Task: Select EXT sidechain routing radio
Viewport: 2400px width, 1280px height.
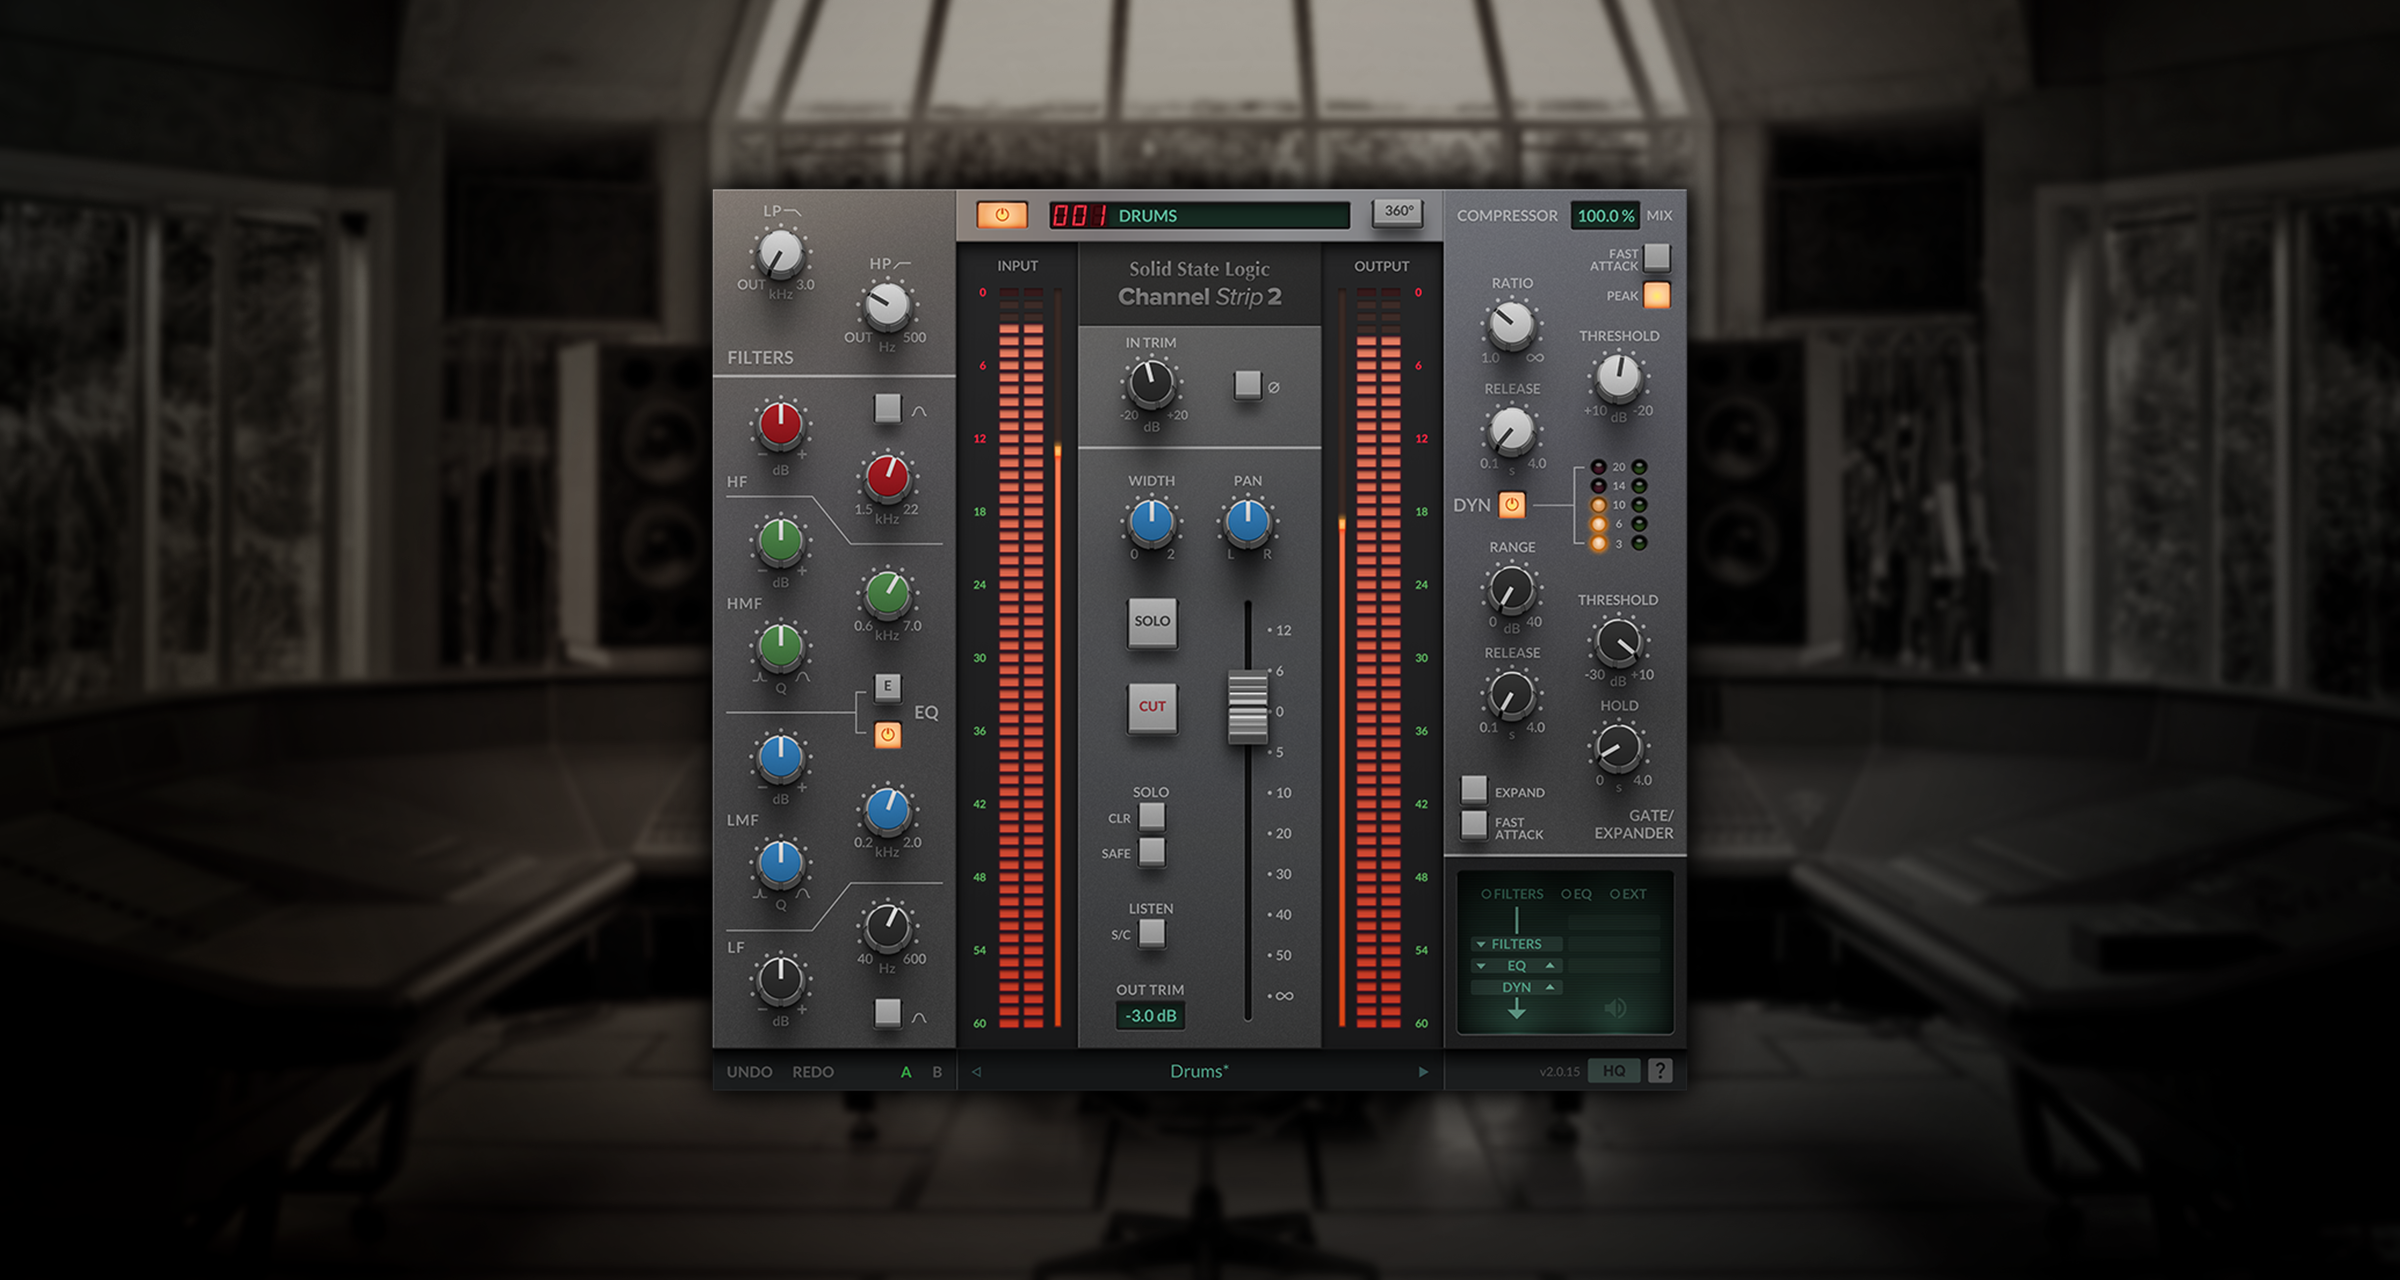Action: (1614, 894)
